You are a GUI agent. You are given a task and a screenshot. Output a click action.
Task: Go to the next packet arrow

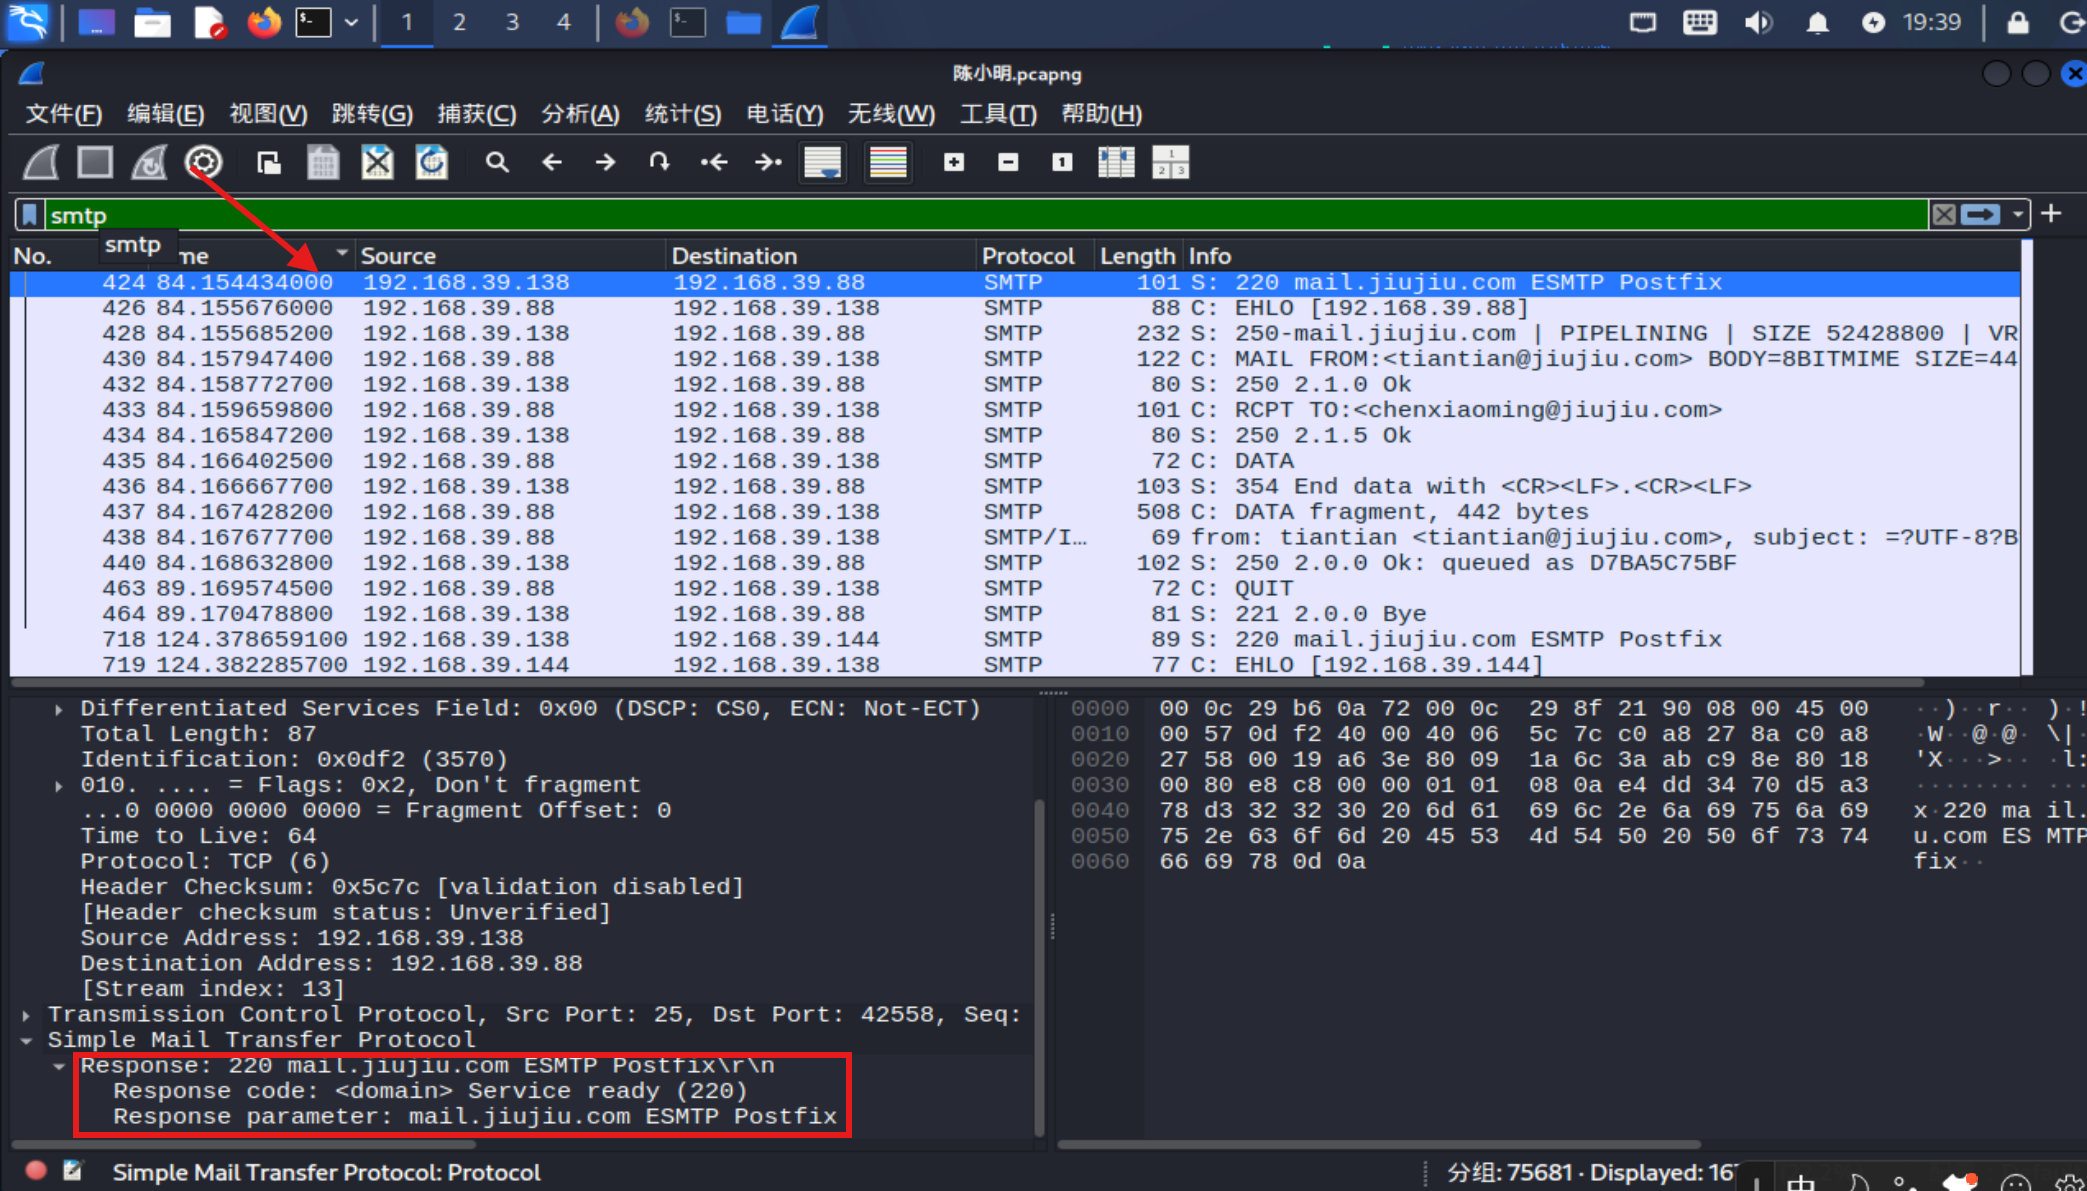tap(605, 162)
